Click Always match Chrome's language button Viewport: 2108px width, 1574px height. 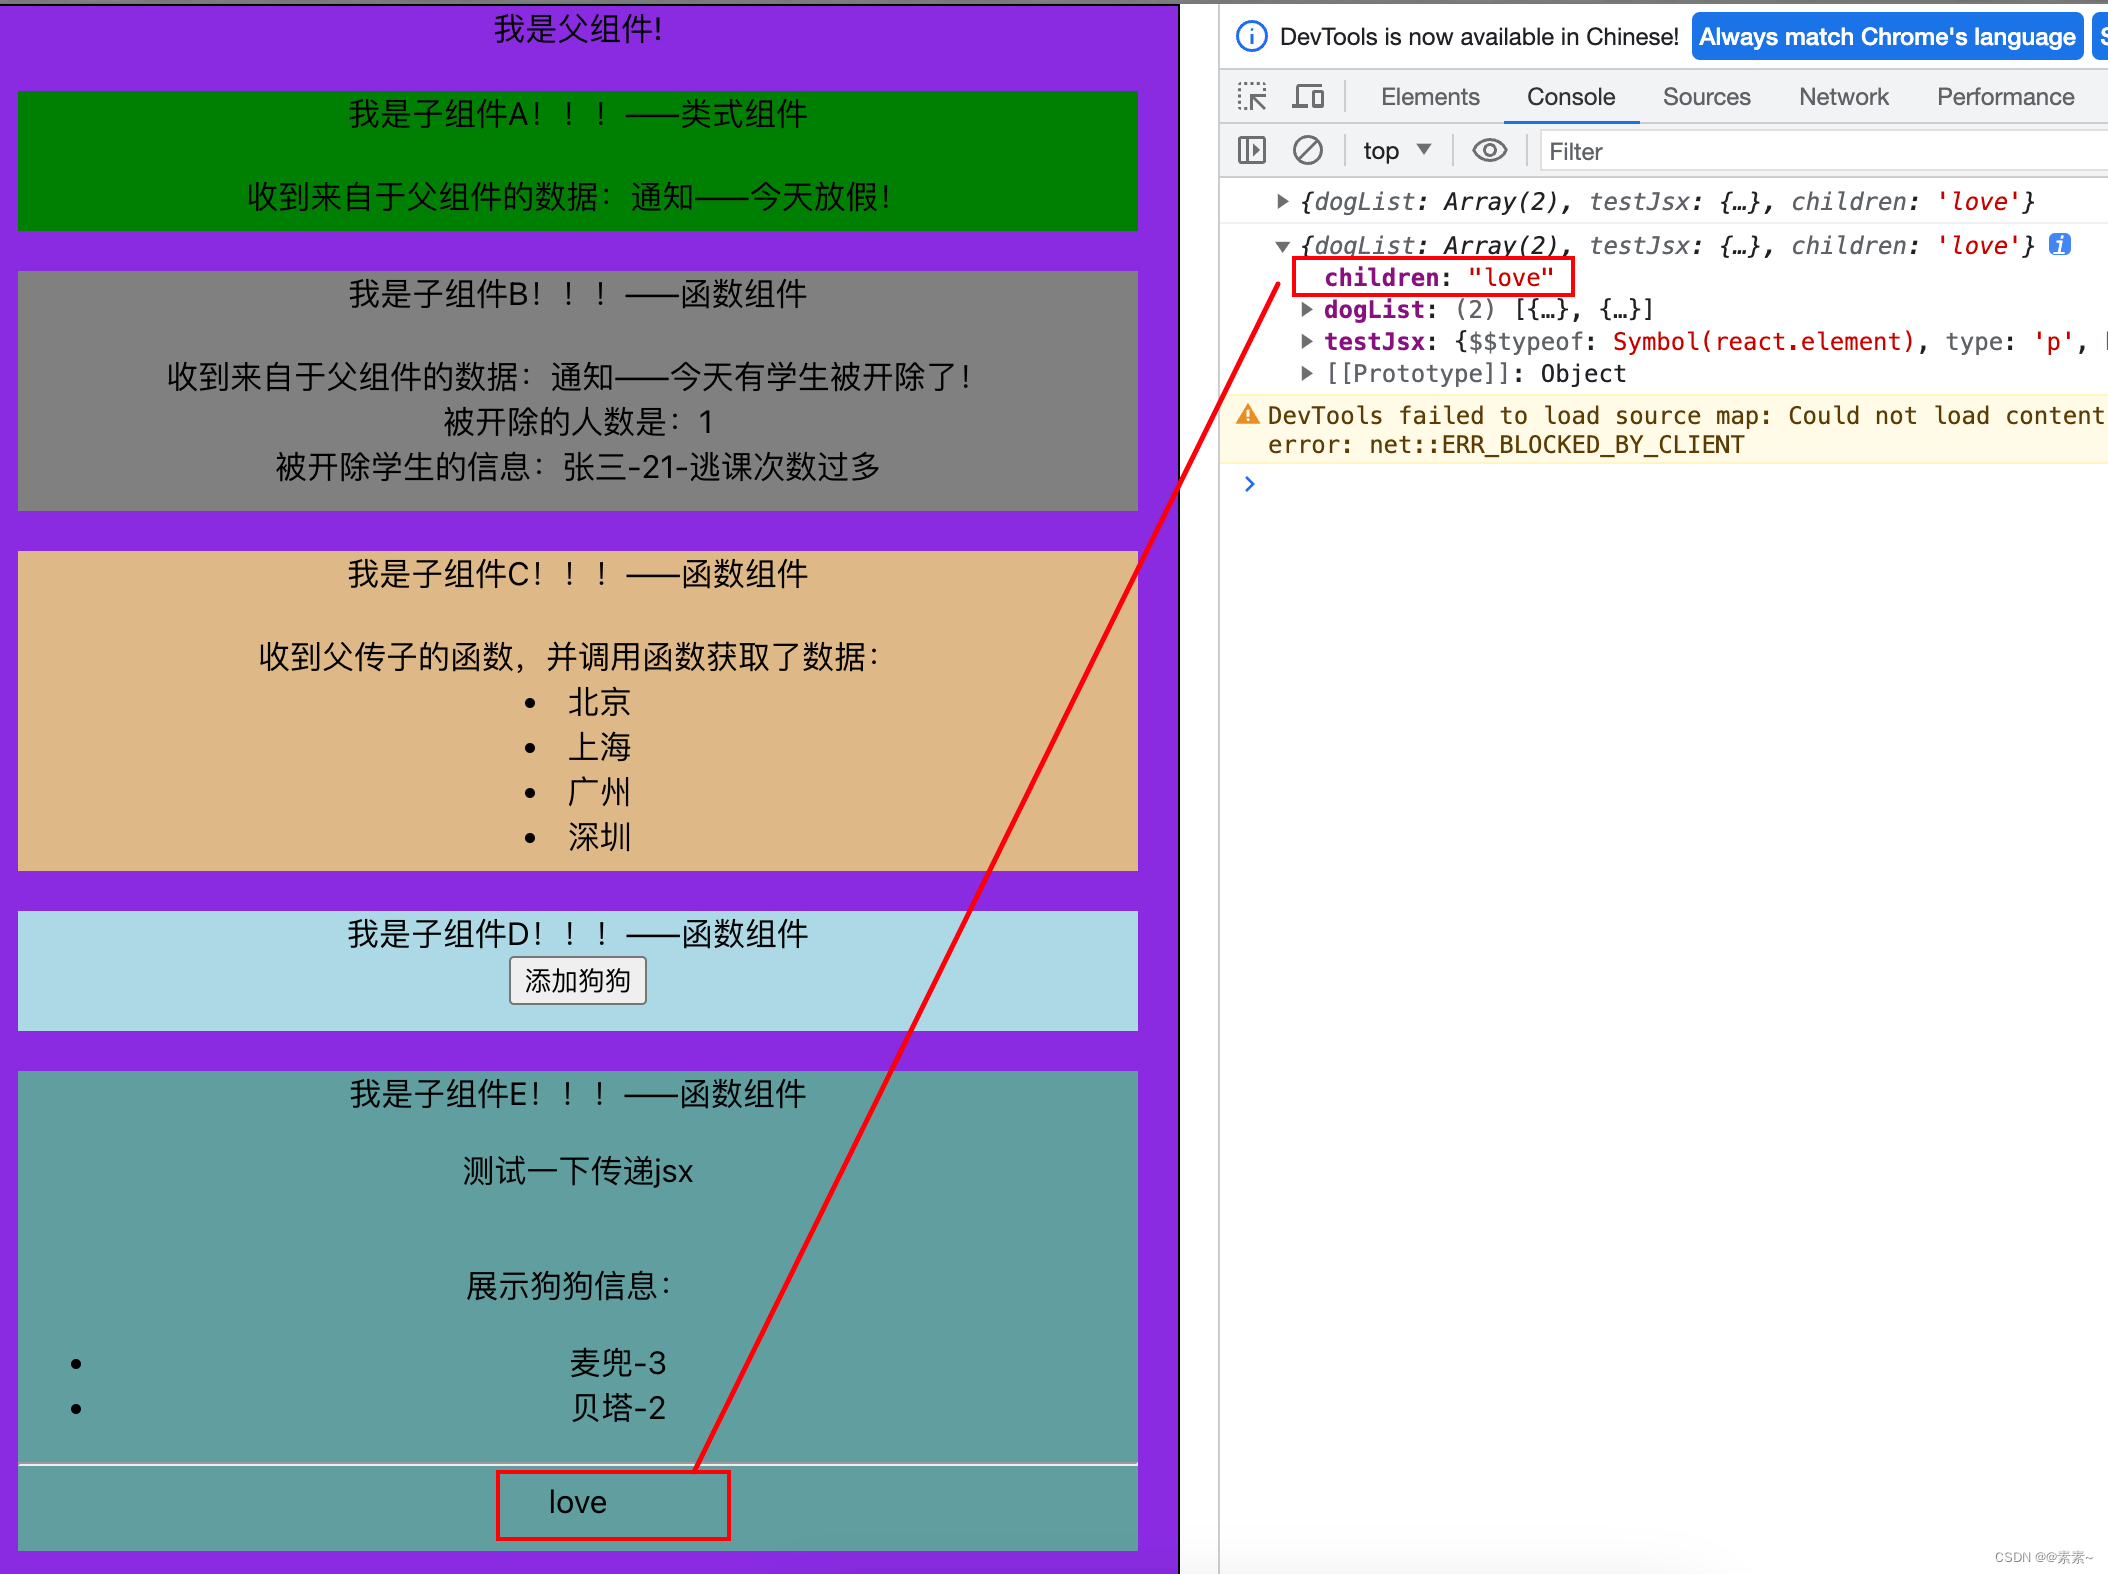[x=1887, y=37]
